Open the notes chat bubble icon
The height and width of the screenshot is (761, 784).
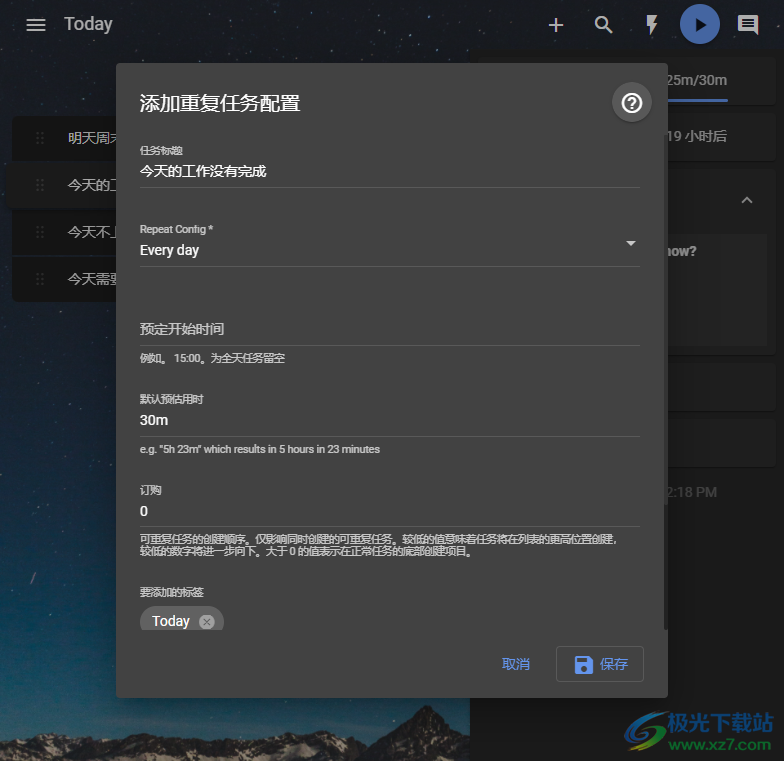[748, 25]
